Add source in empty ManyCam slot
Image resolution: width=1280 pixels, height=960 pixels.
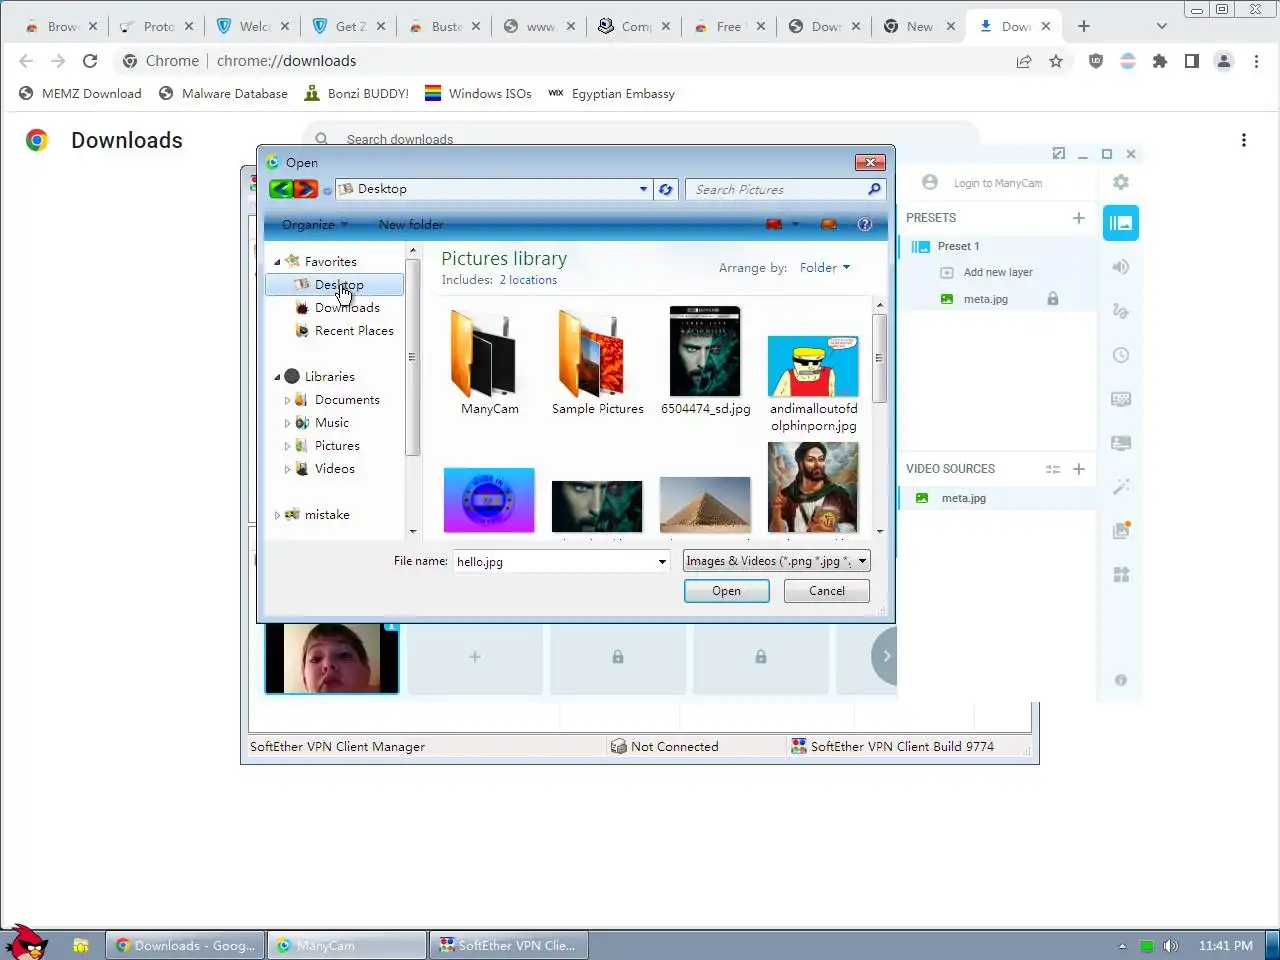[x=475, y=657]
